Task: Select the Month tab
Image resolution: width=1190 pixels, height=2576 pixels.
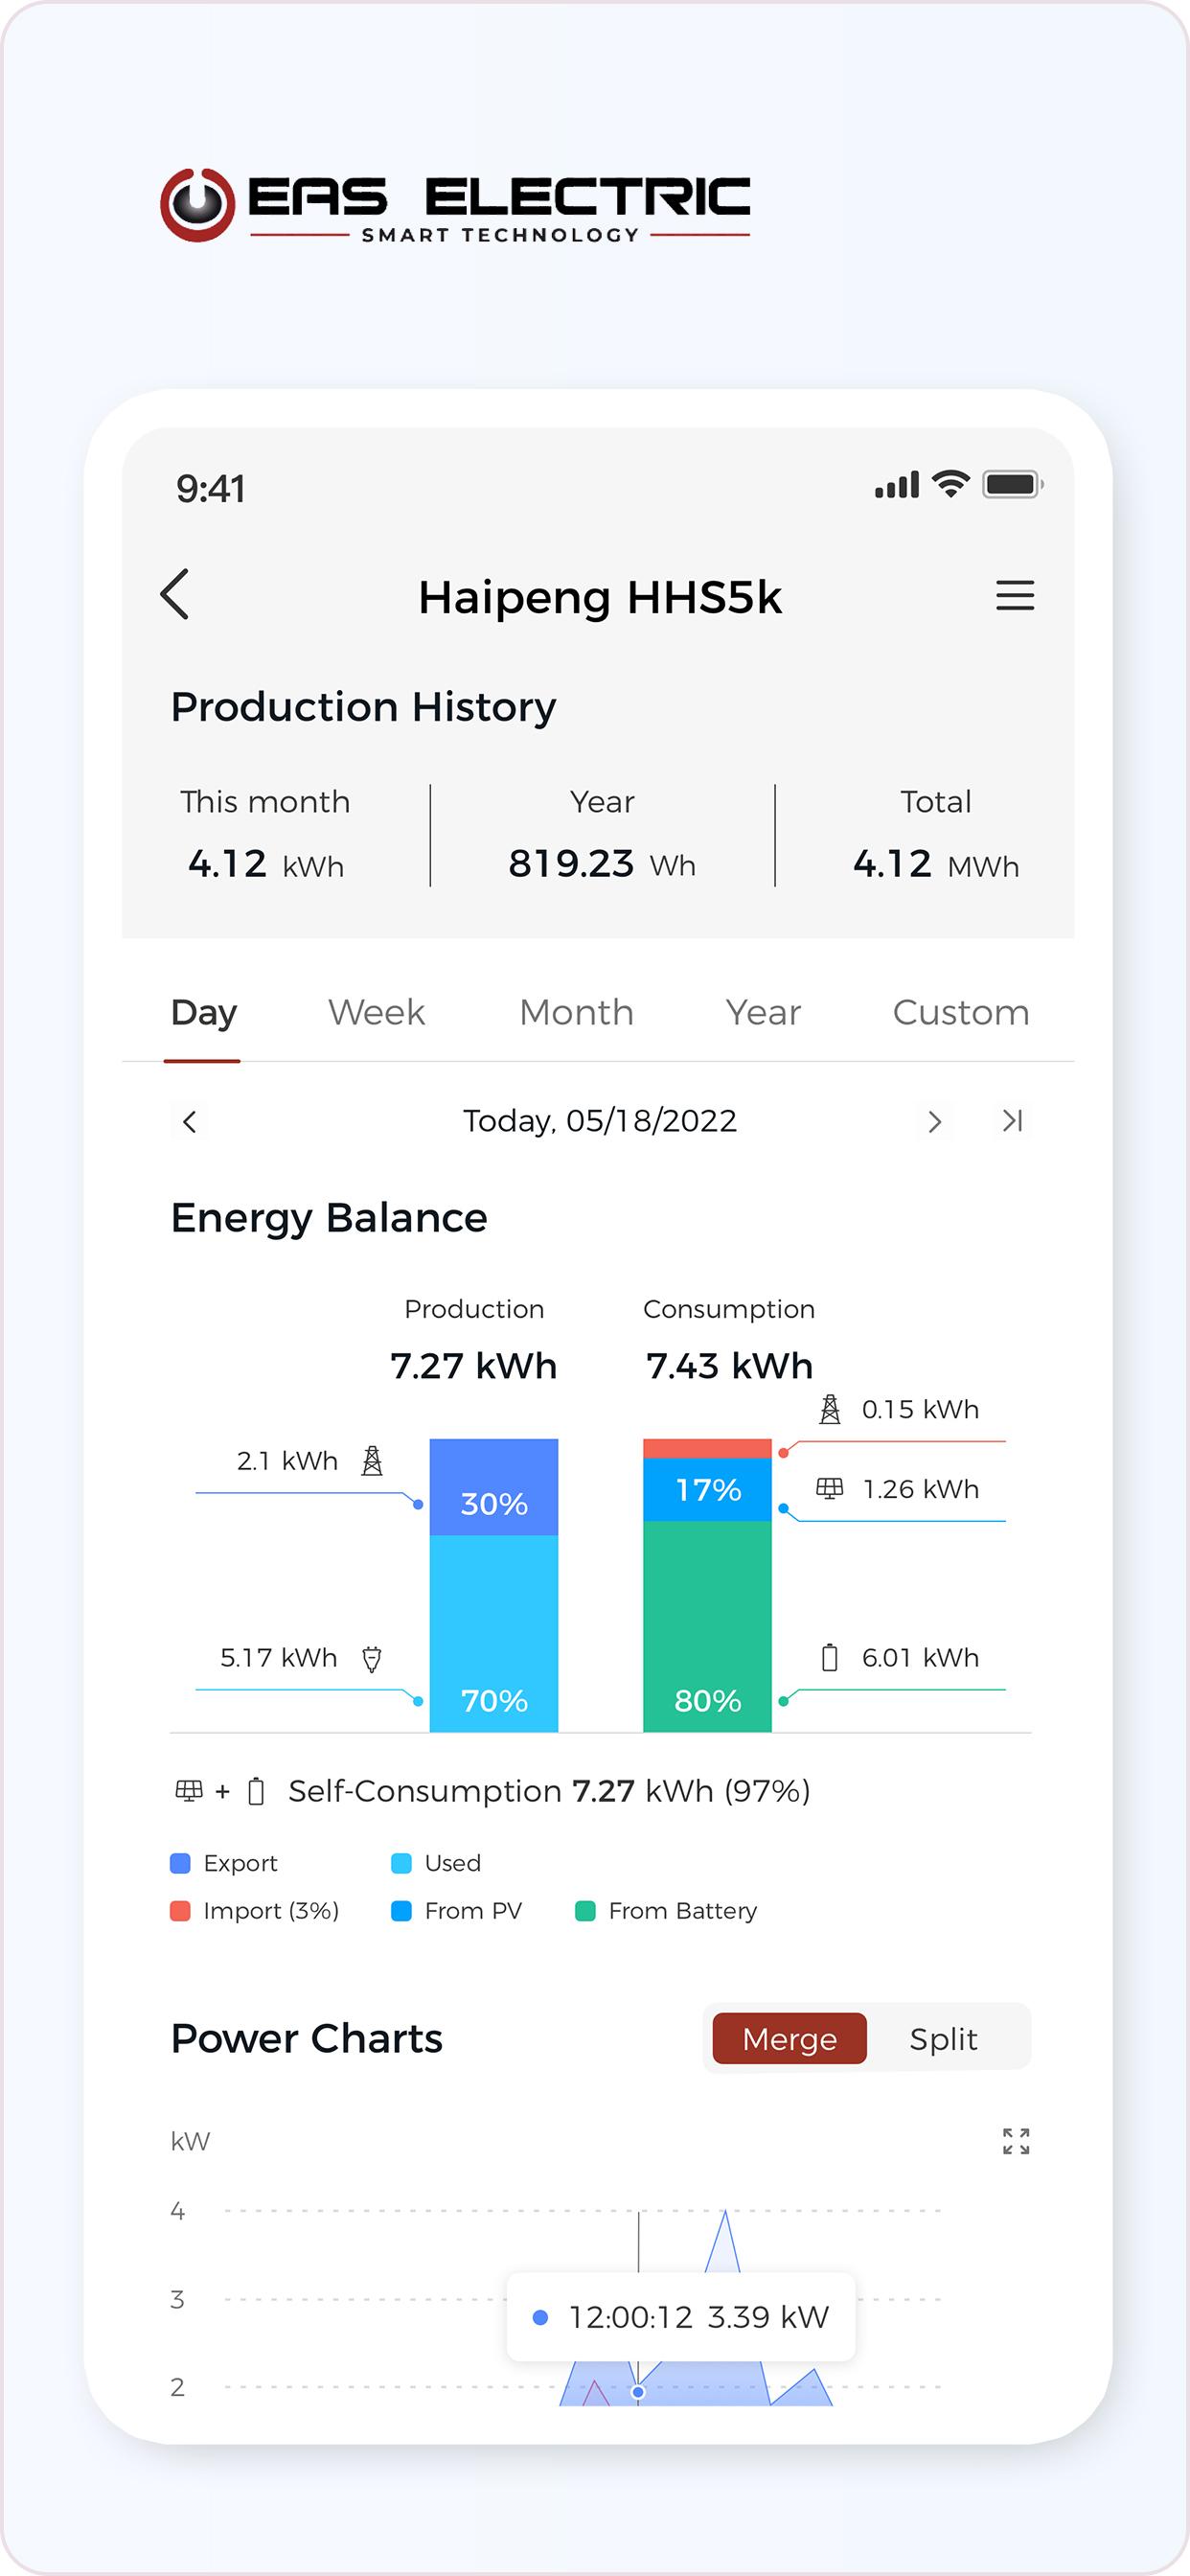Action: click(x=576, y=1012)
